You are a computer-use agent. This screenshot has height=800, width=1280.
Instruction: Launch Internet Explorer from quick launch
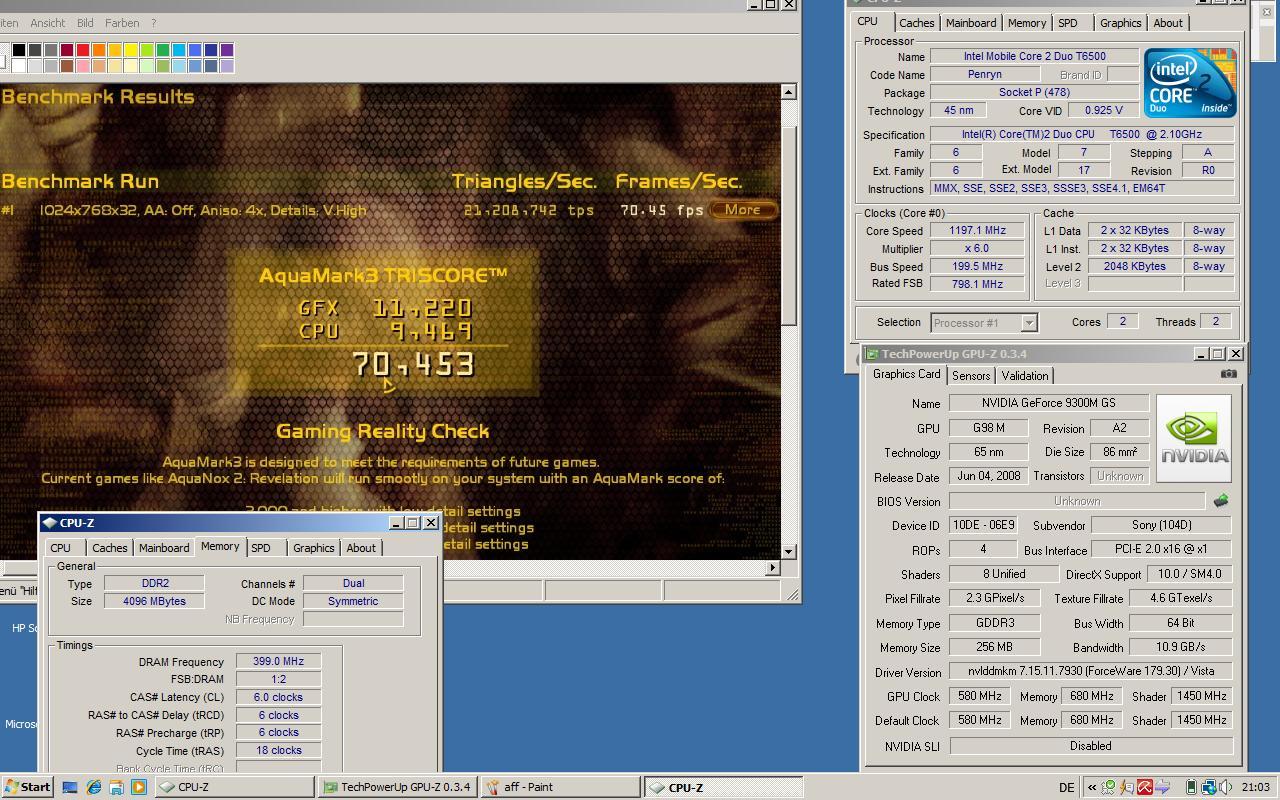(x=93, y=787)
